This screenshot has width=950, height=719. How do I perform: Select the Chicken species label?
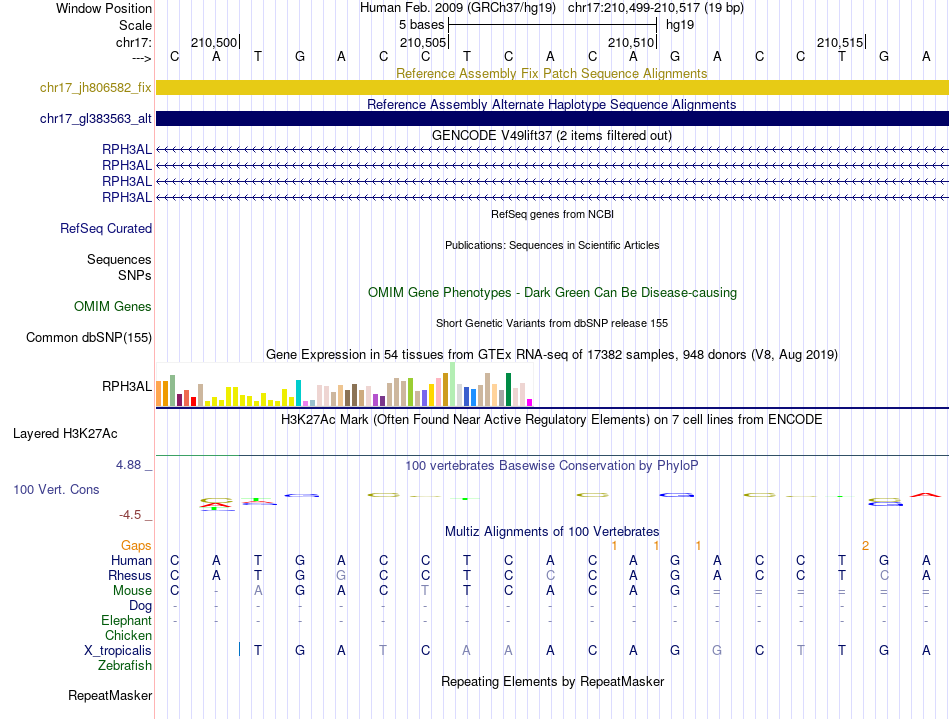[128, 635]
